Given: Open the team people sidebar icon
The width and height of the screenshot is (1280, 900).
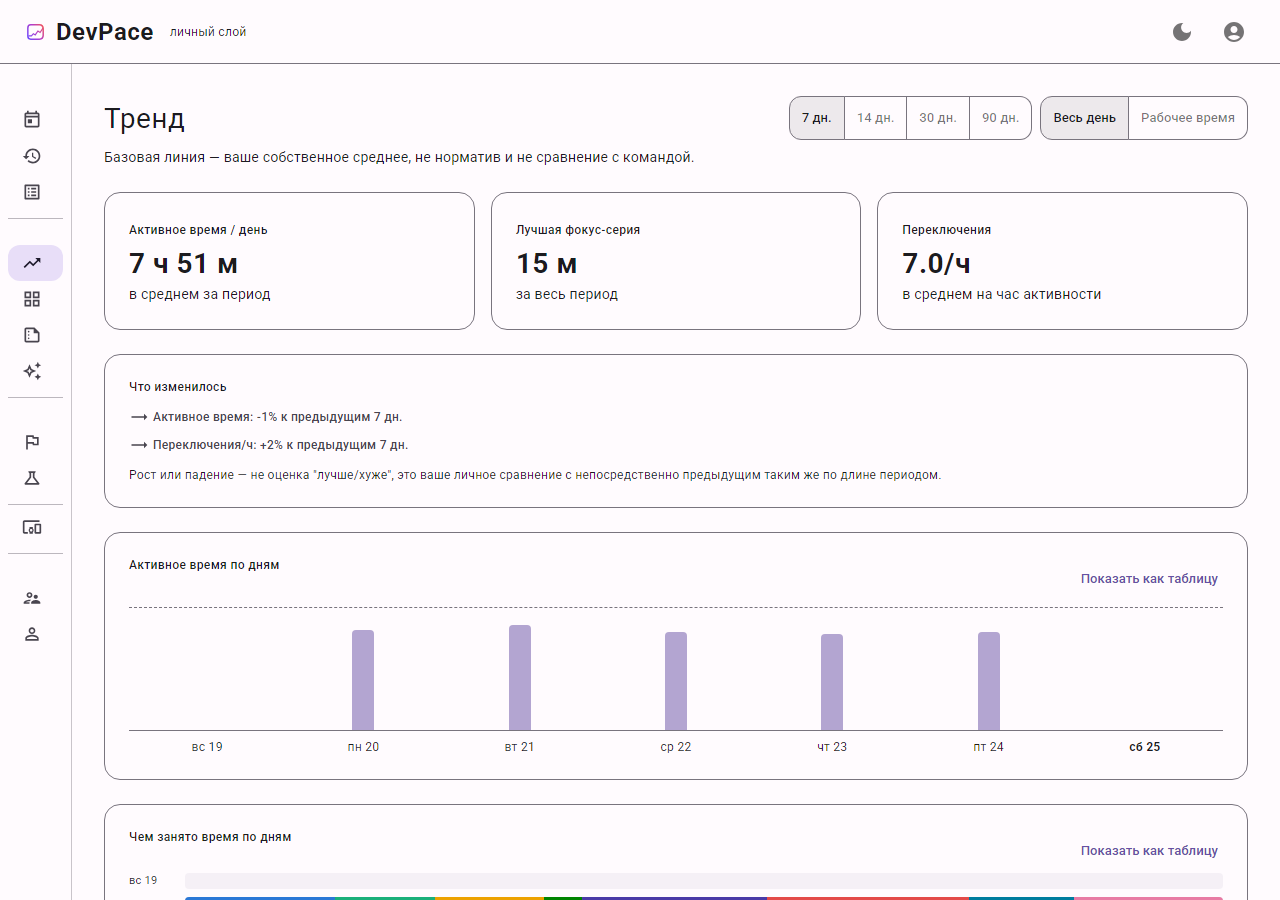Looking at the screenshot, I should (x=32, y=598).
